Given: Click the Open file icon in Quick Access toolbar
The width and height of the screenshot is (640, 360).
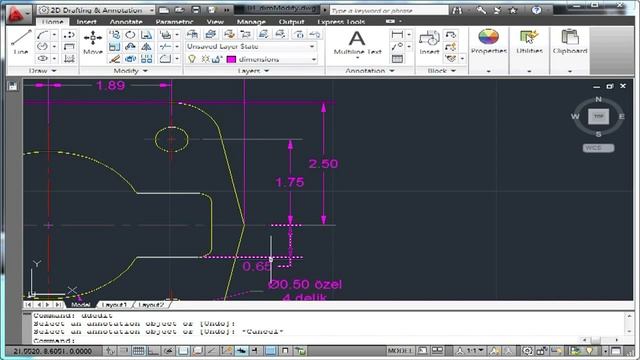Looking at the screenshot, I should click(x=180, y=10).
